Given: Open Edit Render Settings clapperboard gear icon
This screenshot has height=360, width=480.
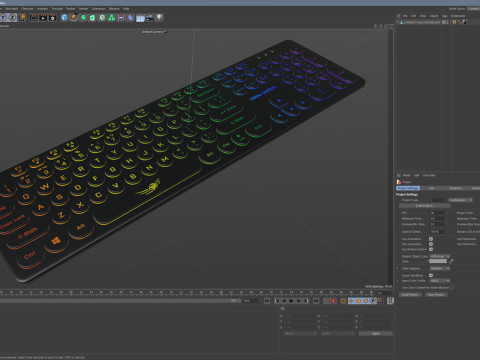Looking at the screenshot, I should [52, 17].
